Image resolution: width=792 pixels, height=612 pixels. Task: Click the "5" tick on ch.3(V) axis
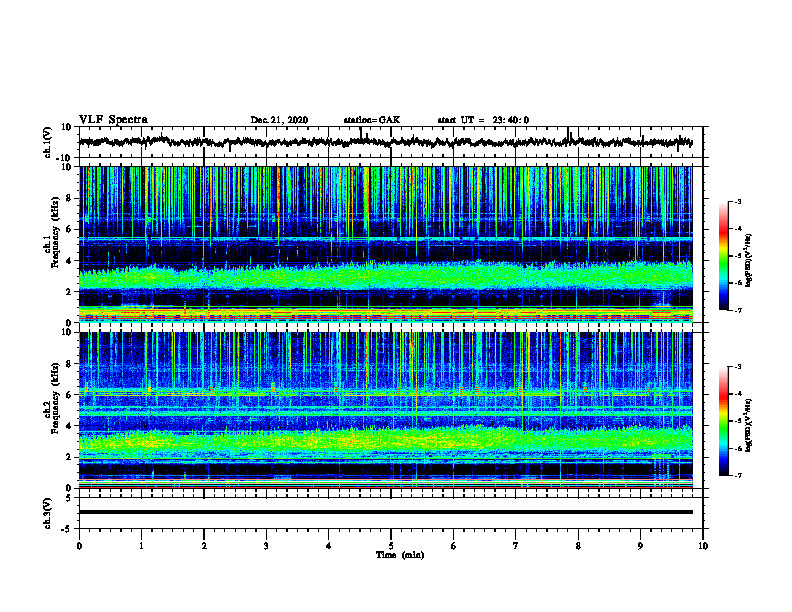pyautogui.click(x=70, y=498)
